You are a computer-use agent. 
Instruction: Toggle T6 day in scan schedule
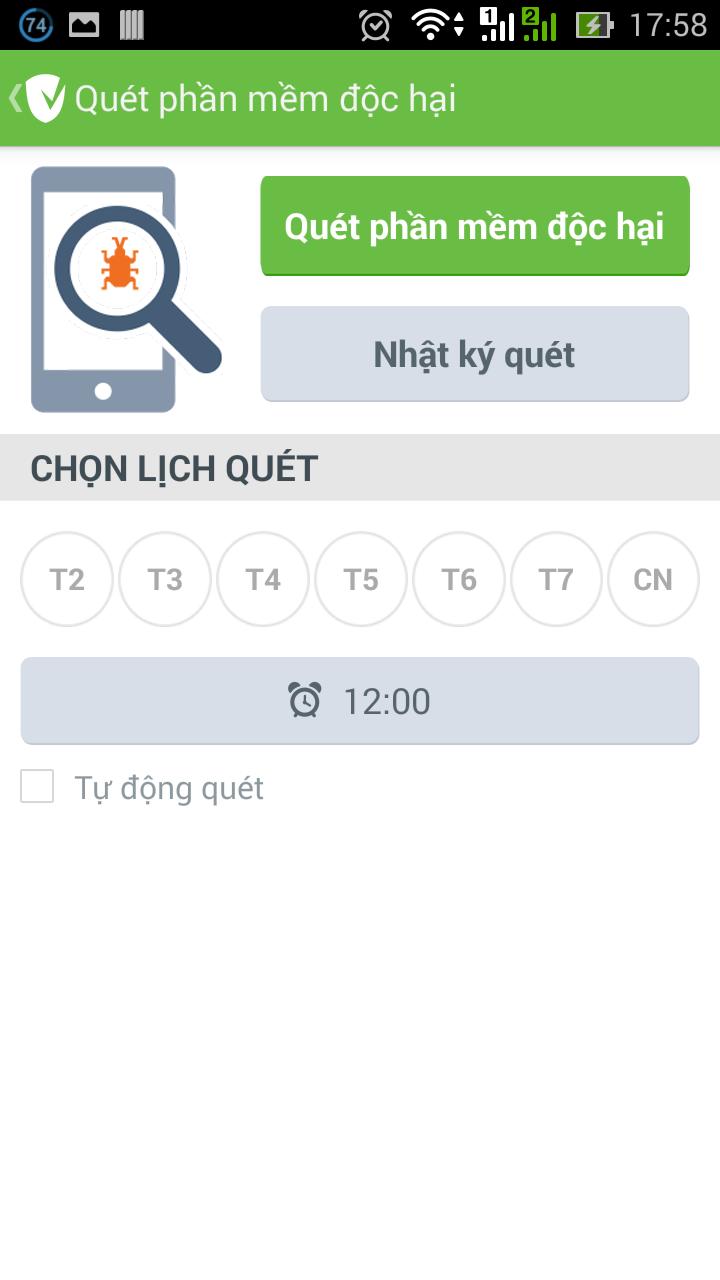(x=459, y=579)
